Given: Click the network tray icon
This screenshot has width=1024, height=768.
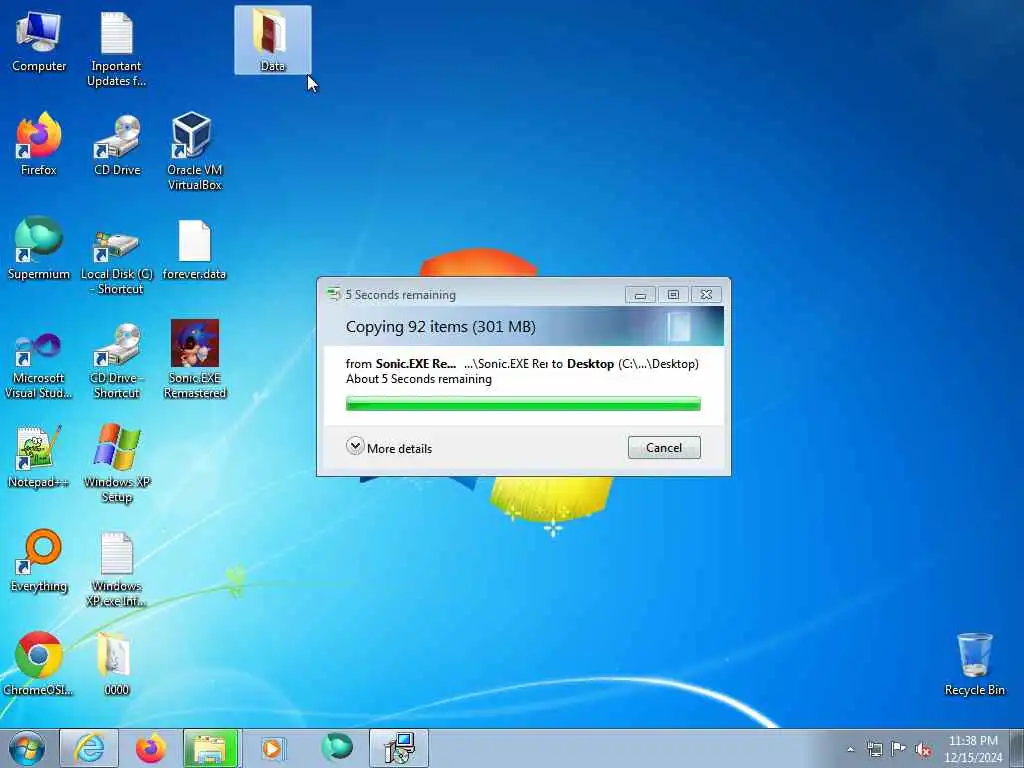Looking at the screenshot, I should point(874,749).
